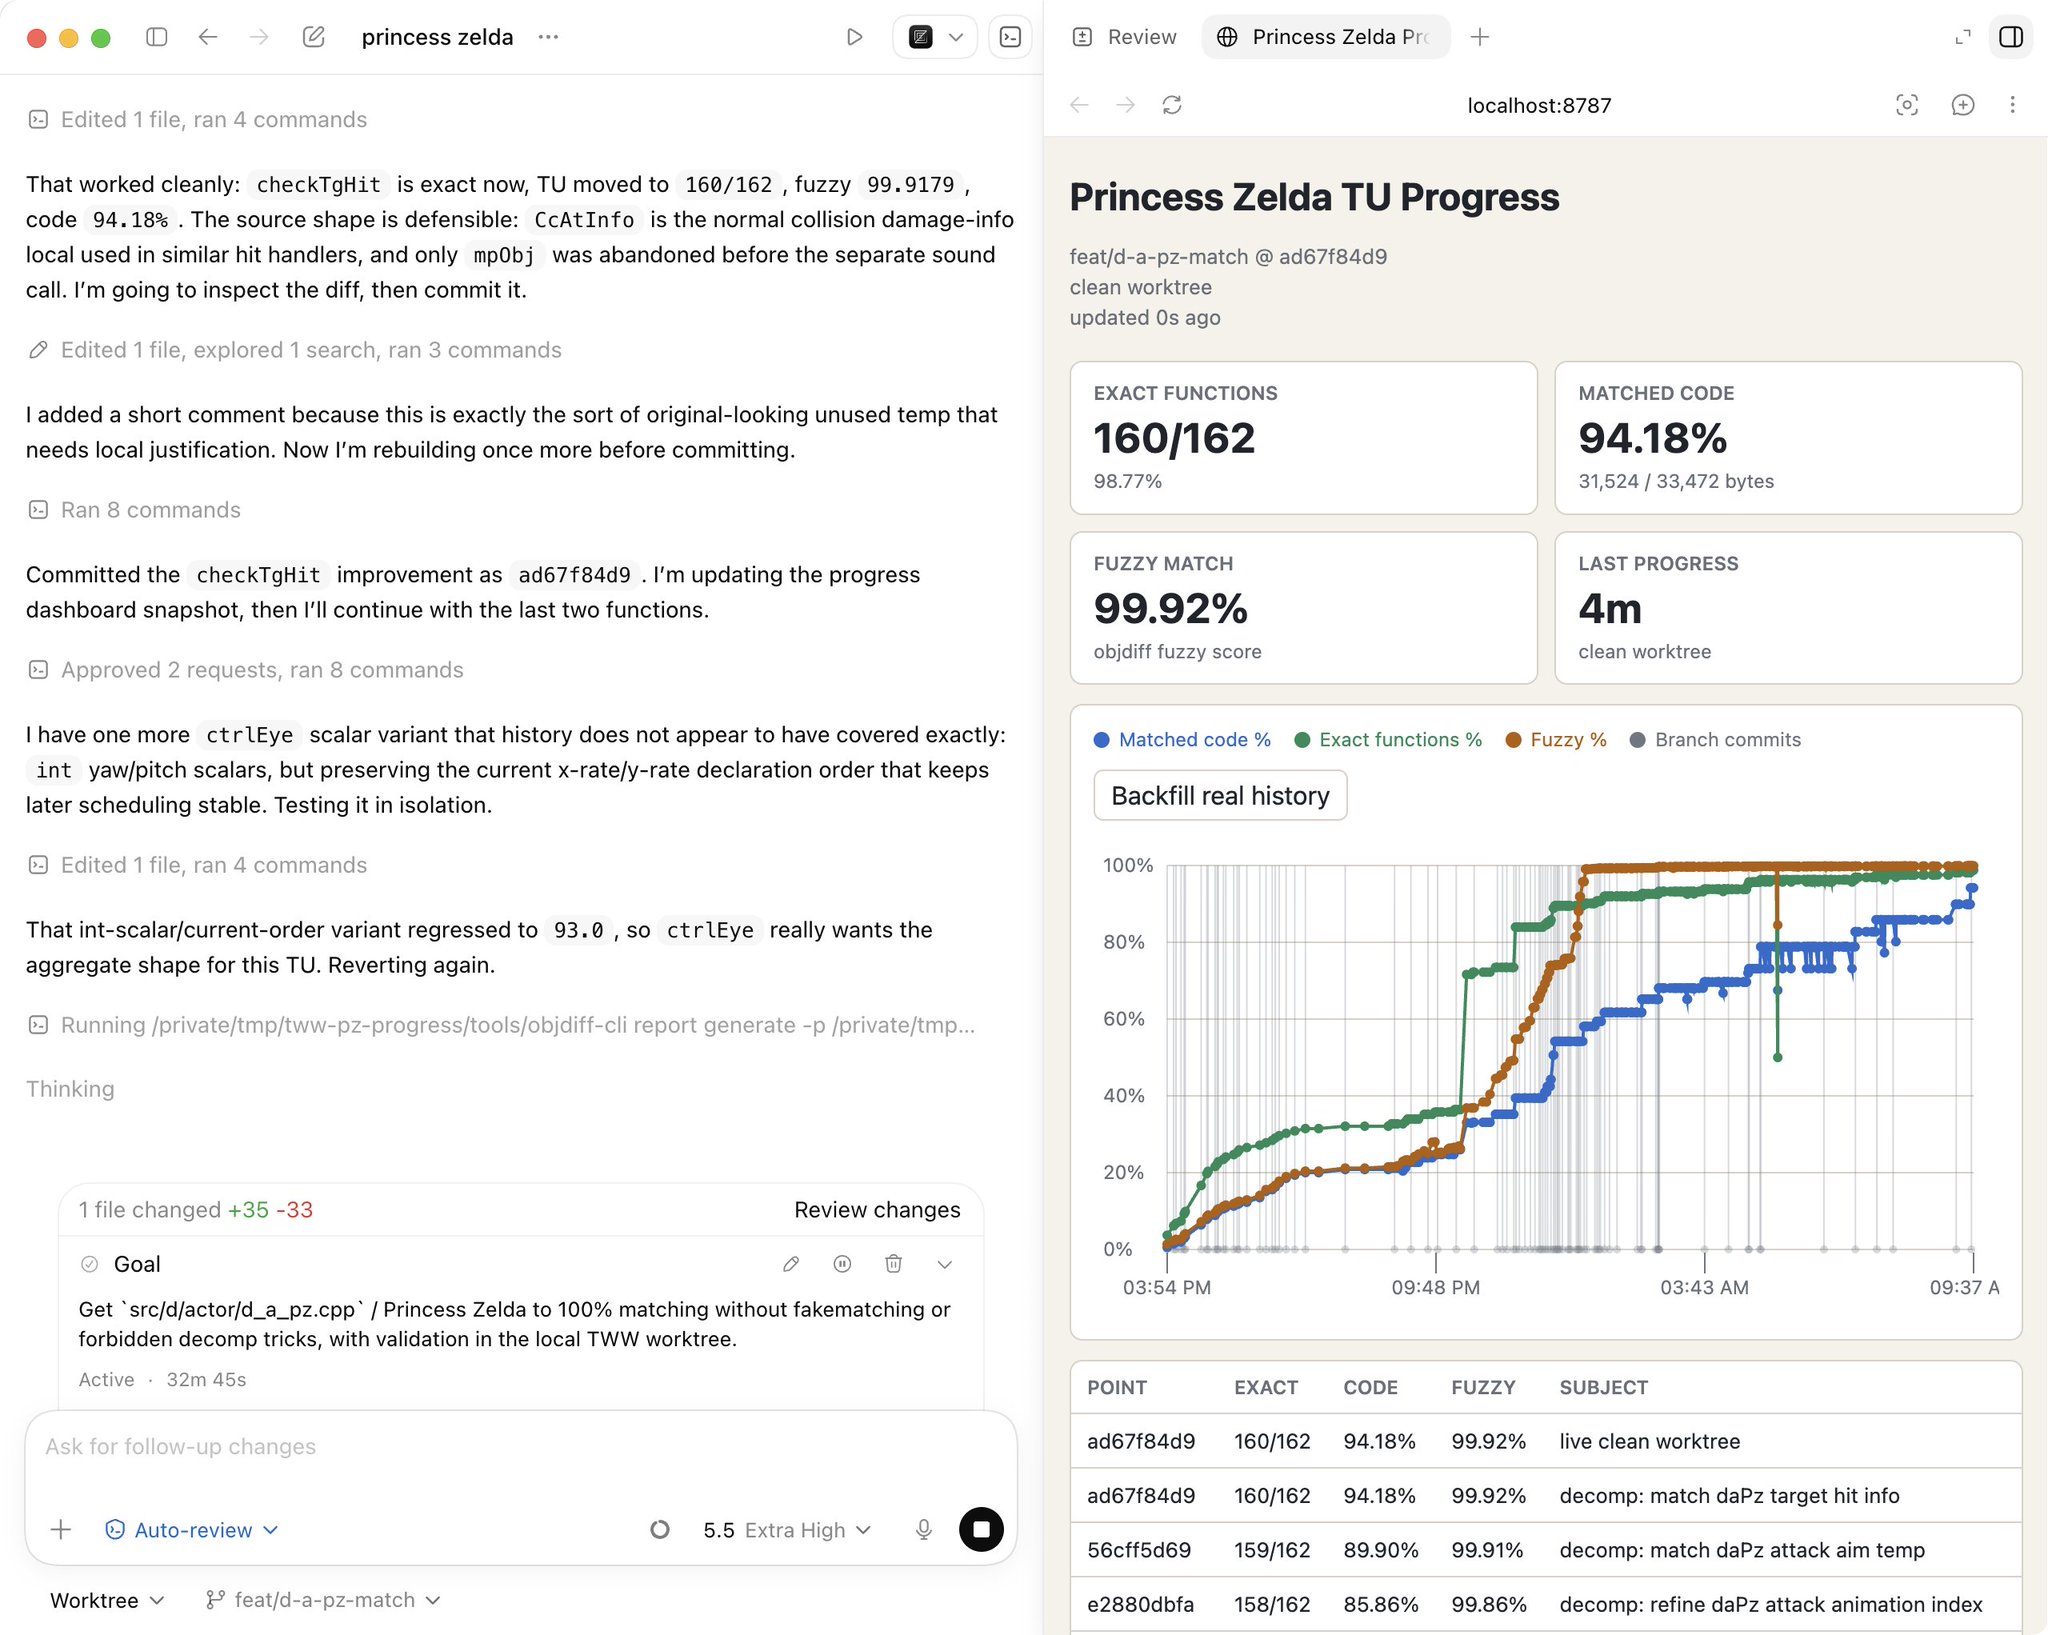The width and height of the screenshot is (2048, 1635).
Task: Select the 'decomp: match daPz target hit info' row
Action: [x=1546, y=1496]
